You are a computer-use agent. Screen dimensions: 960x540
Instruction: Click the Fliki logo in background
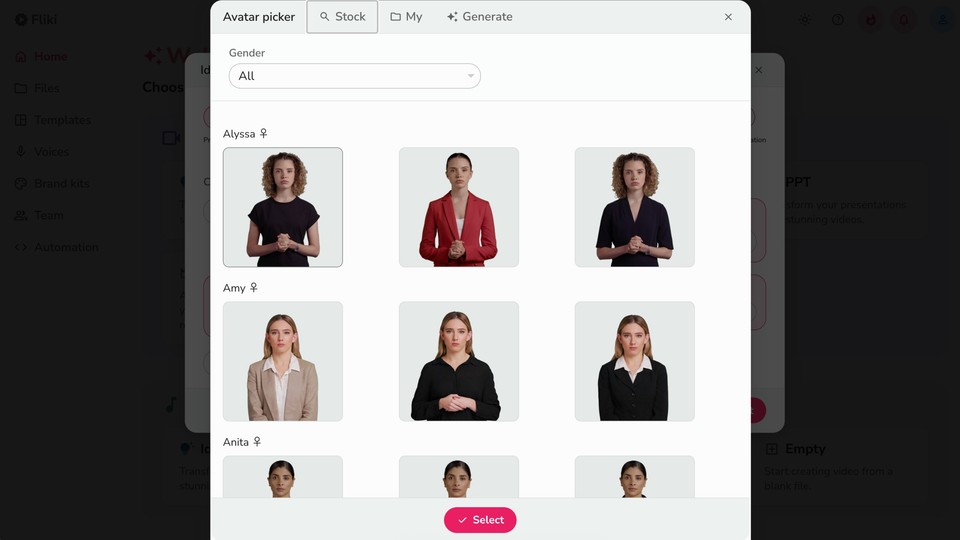coord(36,20)
